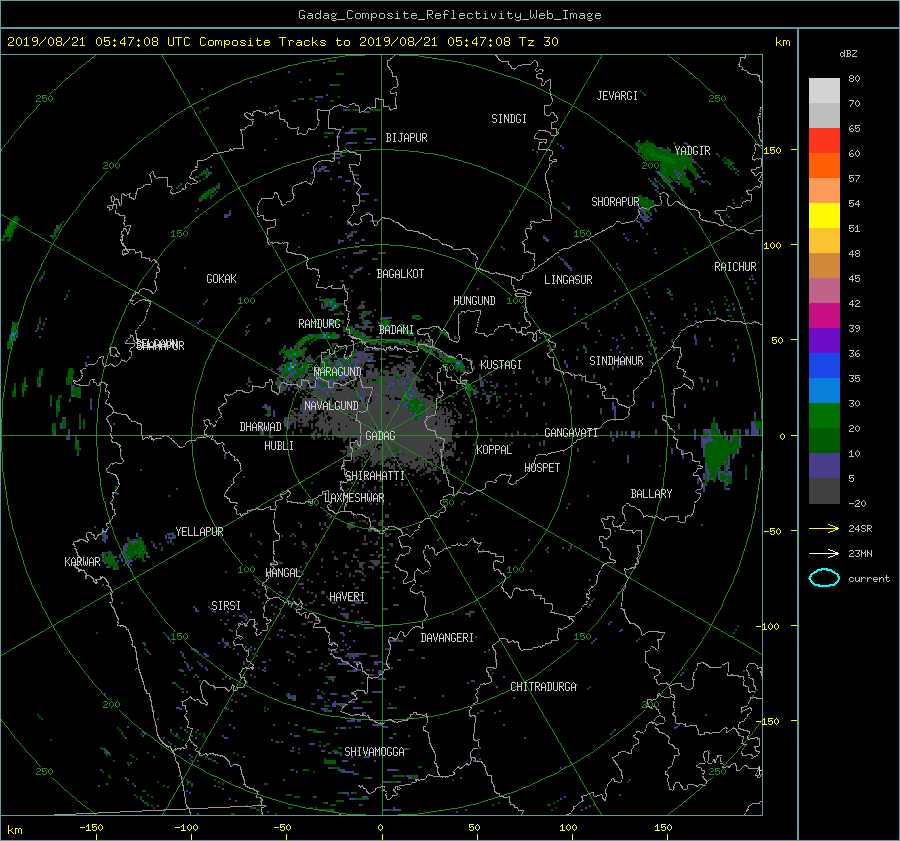Click the SHIVAMOGGA city label

click(374, 752)
